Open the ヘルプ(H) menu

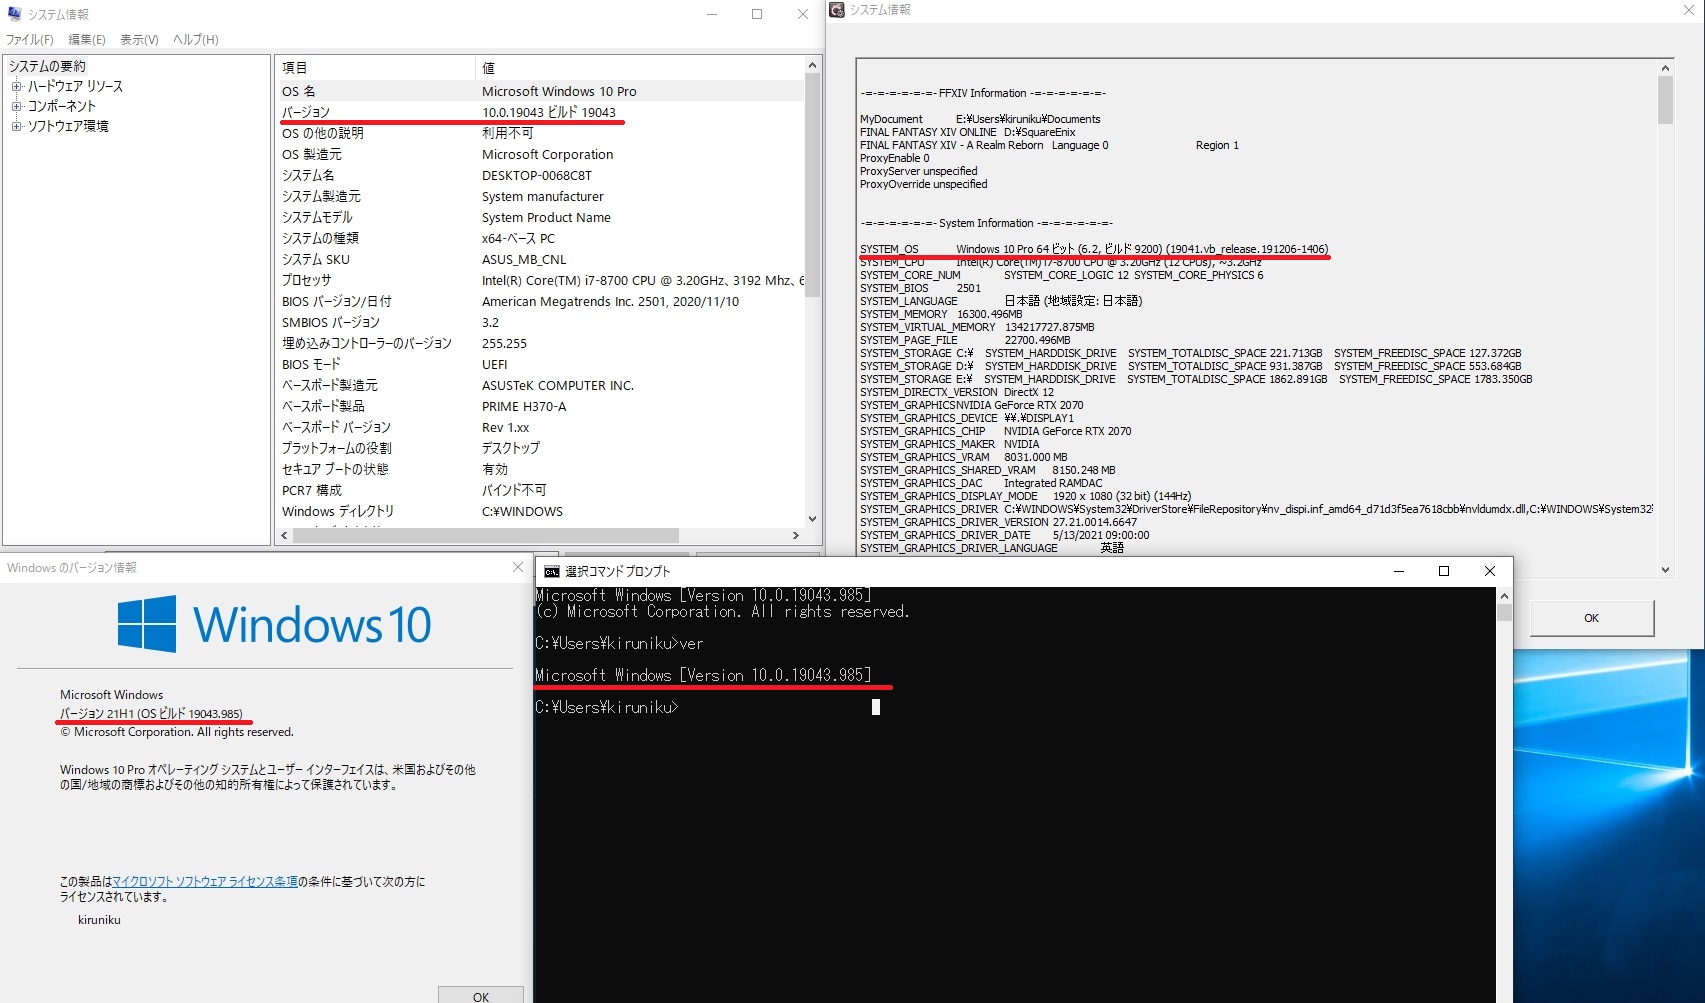(195, 39)
